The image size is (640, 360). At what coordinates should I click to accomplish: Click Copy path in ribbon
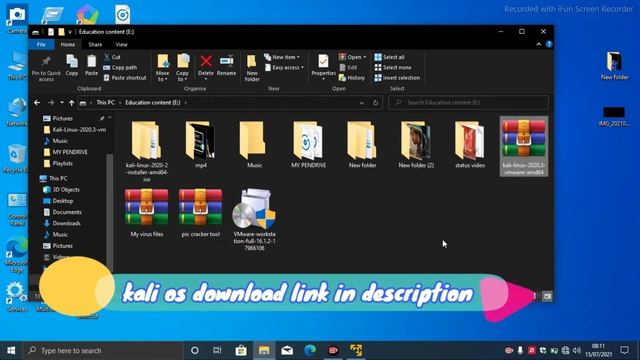[120, 67]
